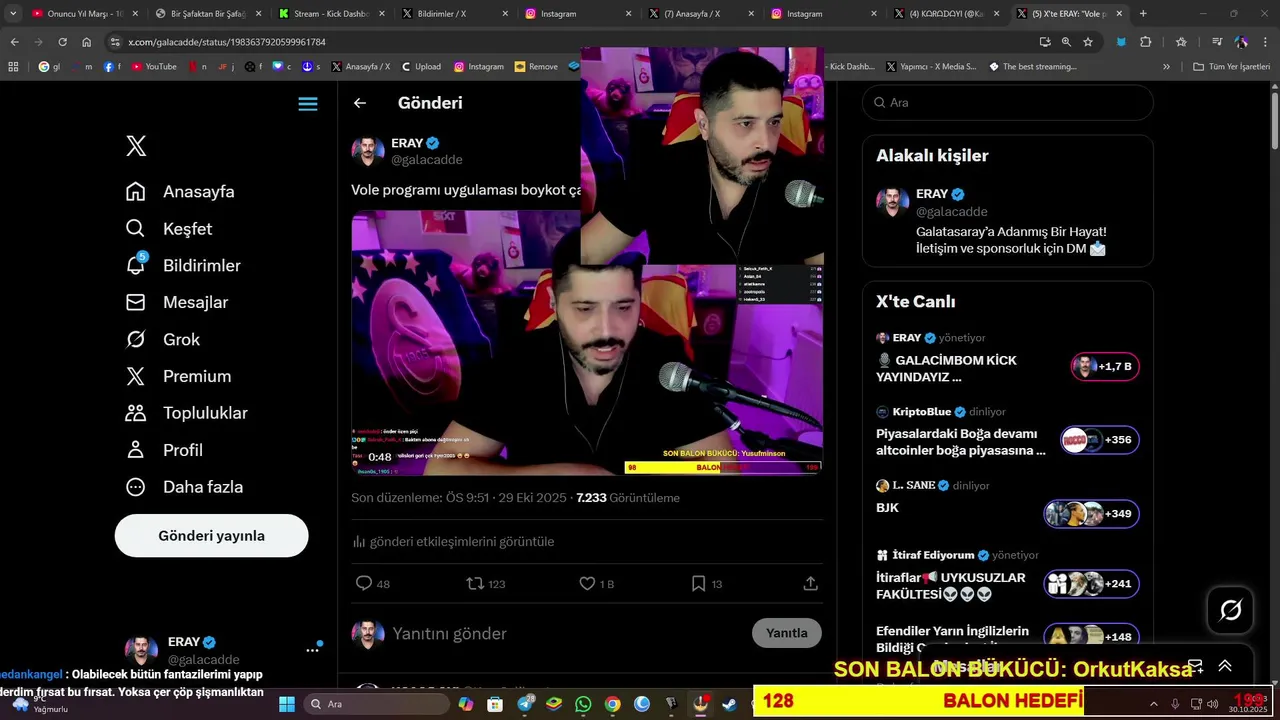
Task: Open the +349 listeners badge
Action: (x=1092, y=514)
